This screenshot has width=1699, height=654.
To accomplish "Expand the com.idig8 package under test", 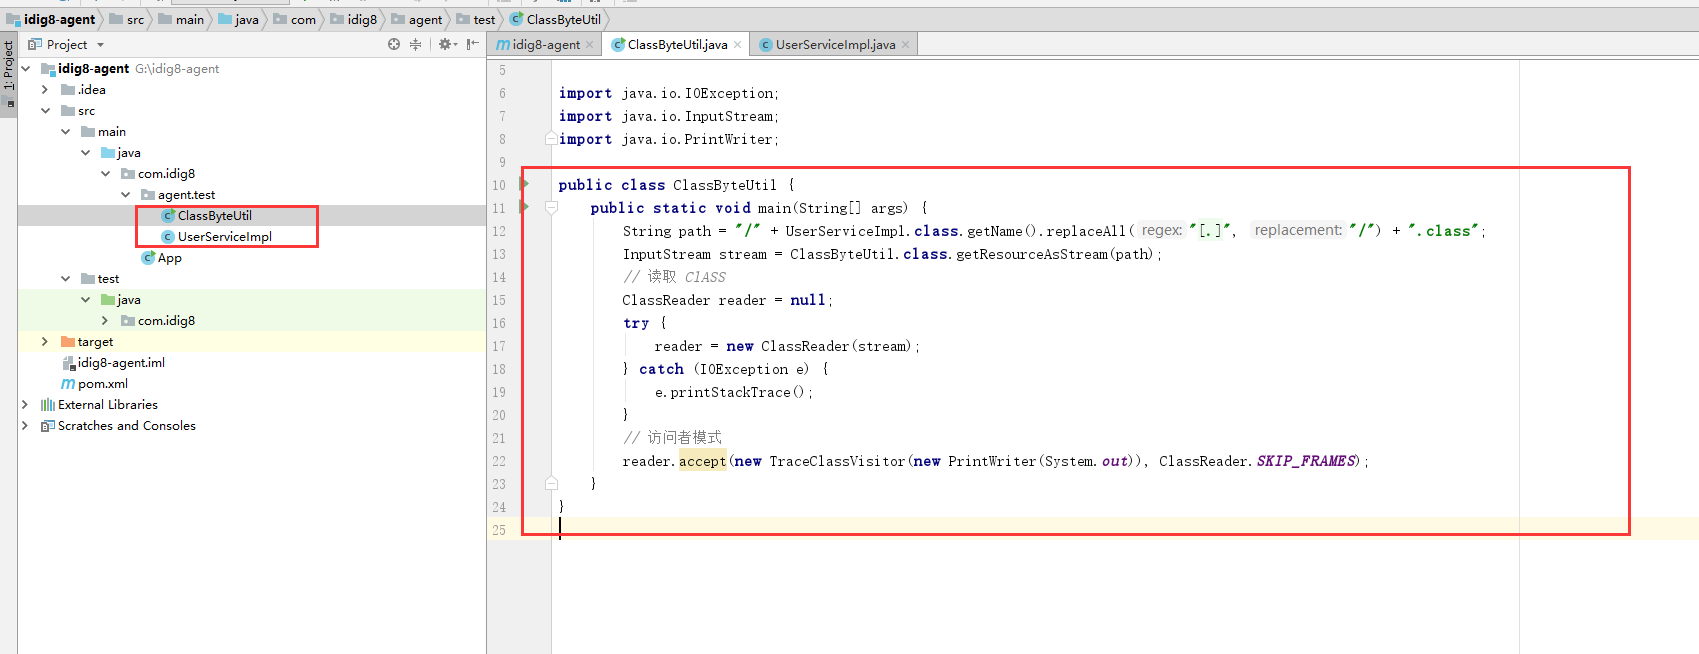I will click(x=105, y=321).
